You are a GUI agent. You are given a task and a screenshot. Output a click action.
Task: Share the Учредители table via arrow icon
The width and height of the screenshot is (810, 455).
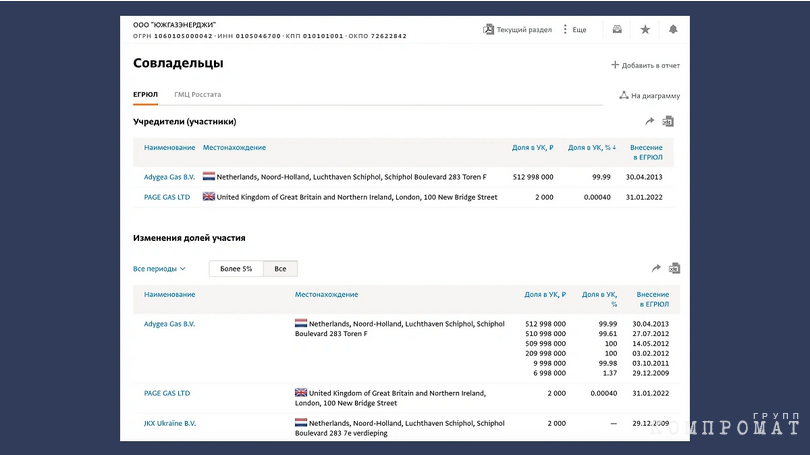[649, 121]
